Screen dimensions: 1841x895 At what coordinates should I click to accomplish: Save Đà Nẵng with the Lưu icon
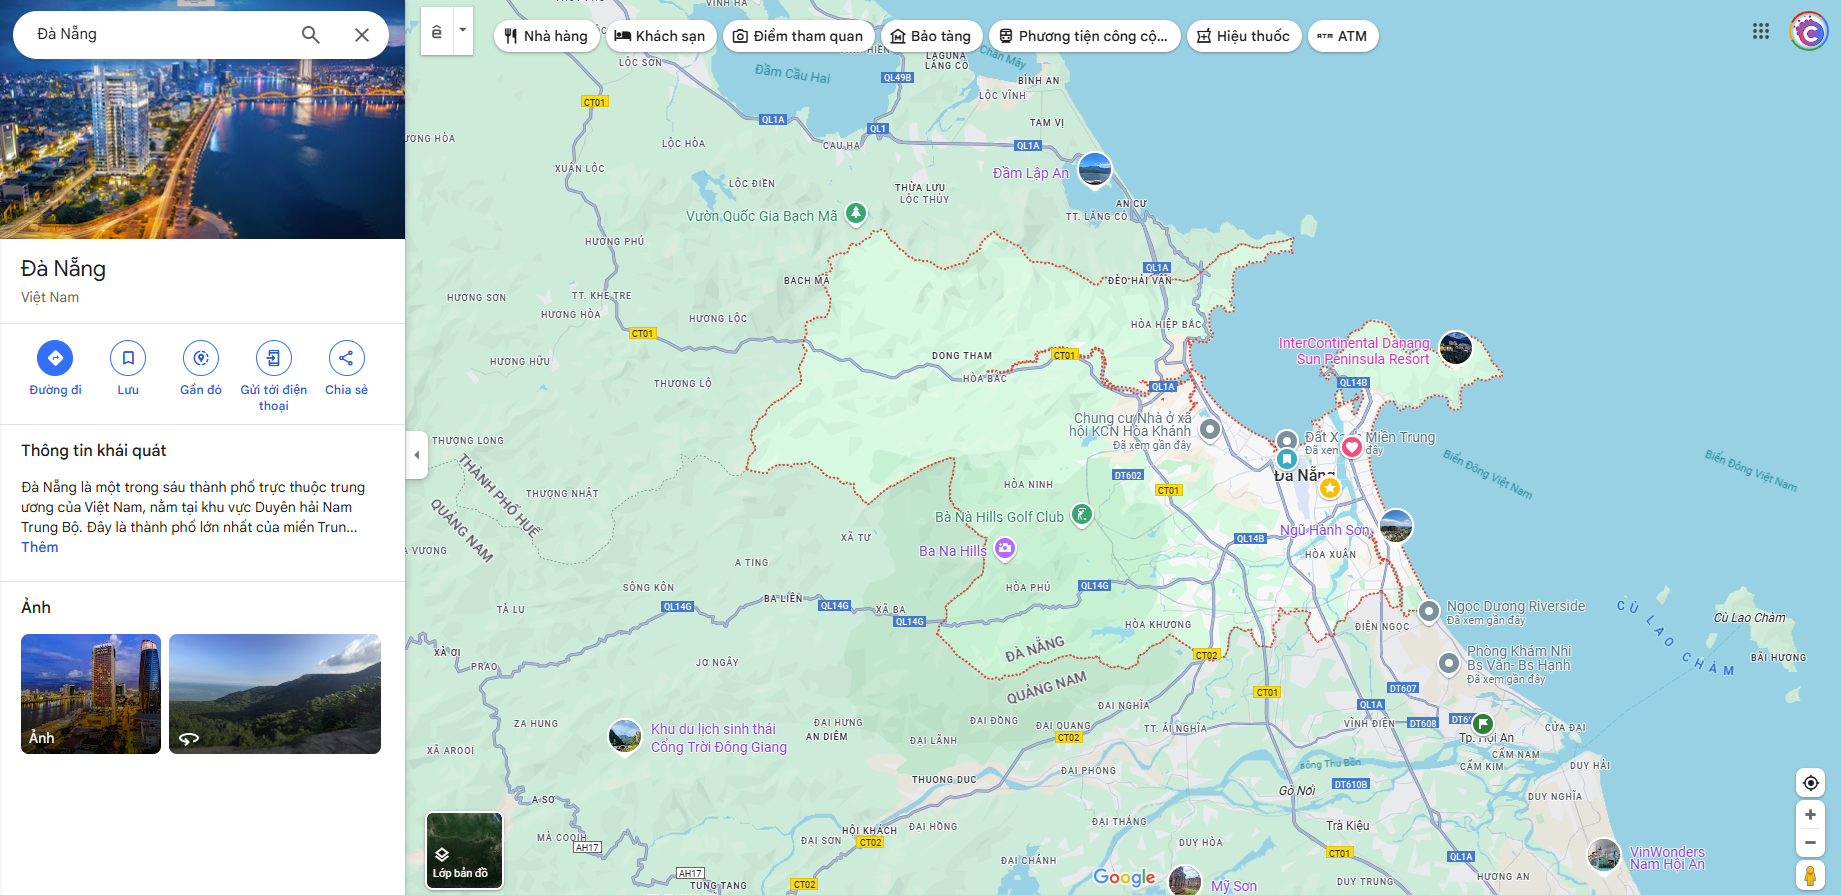point(128,358)
